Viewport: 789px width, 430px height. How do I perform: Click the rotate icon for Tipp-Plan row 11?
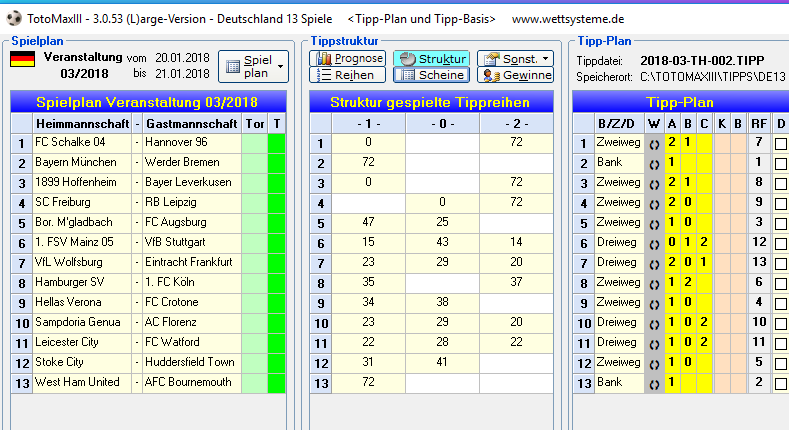pyautogui.click(x=654, y=344)
